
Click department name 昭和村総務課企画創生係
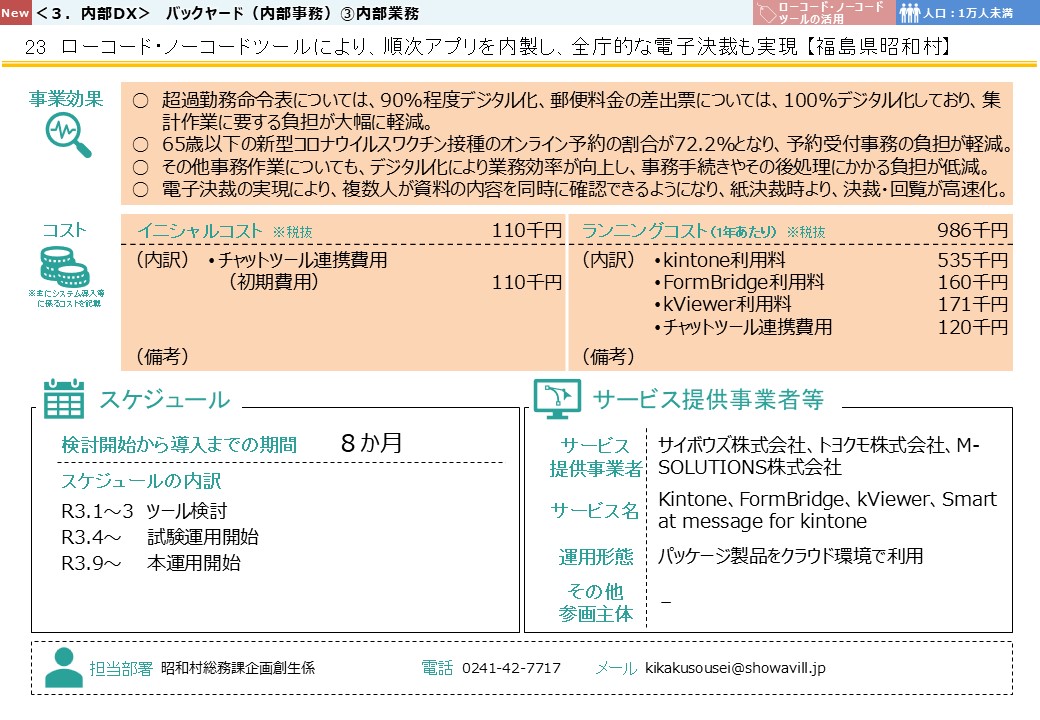(x=237, y=668)
